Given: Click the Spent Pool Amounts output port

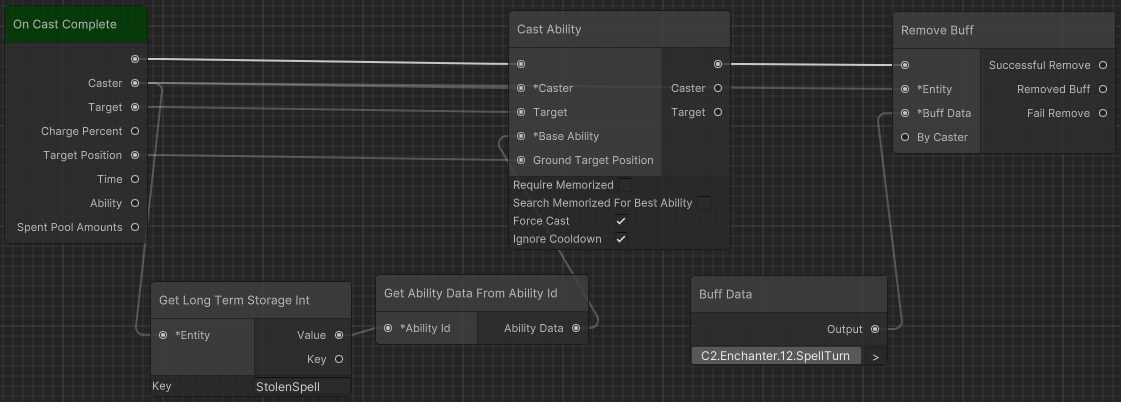Looking at the screenshot, I should point(135,227).
